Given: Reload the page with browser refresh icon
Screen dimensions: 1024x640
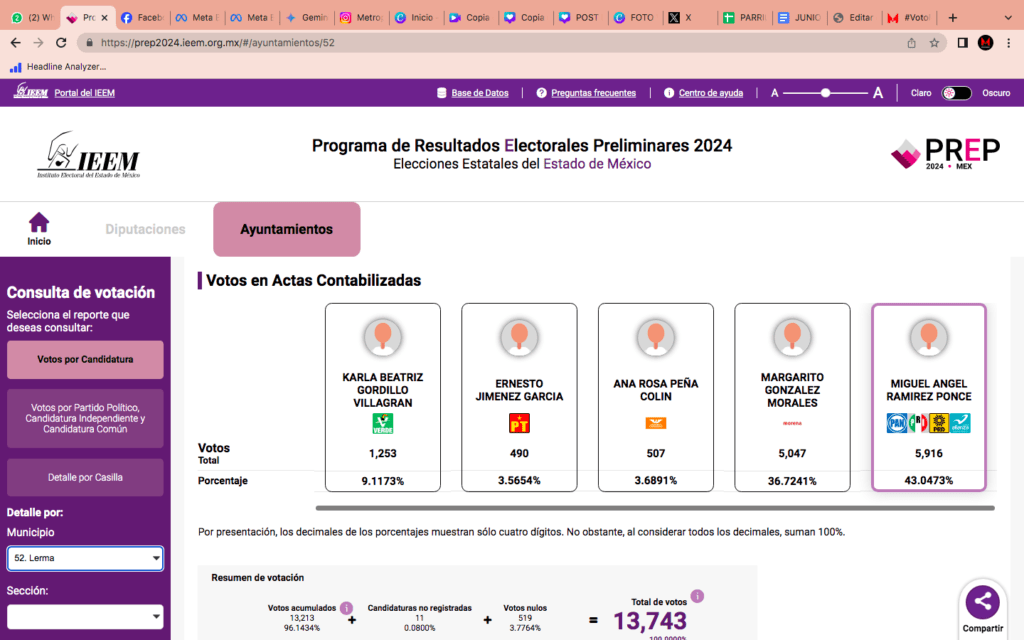Looking at the screenshot, I should coord(62,43).
